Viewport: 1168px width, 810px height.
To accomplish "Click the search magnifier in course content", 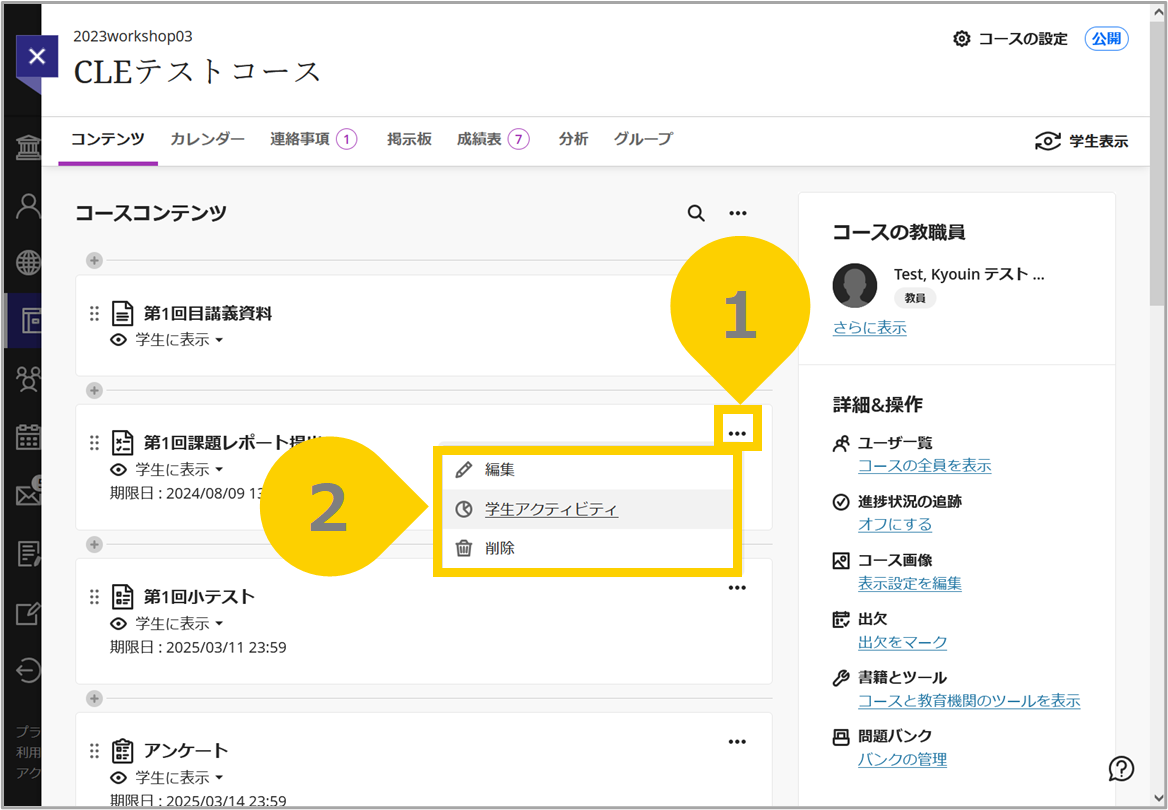I will point(696,213).
